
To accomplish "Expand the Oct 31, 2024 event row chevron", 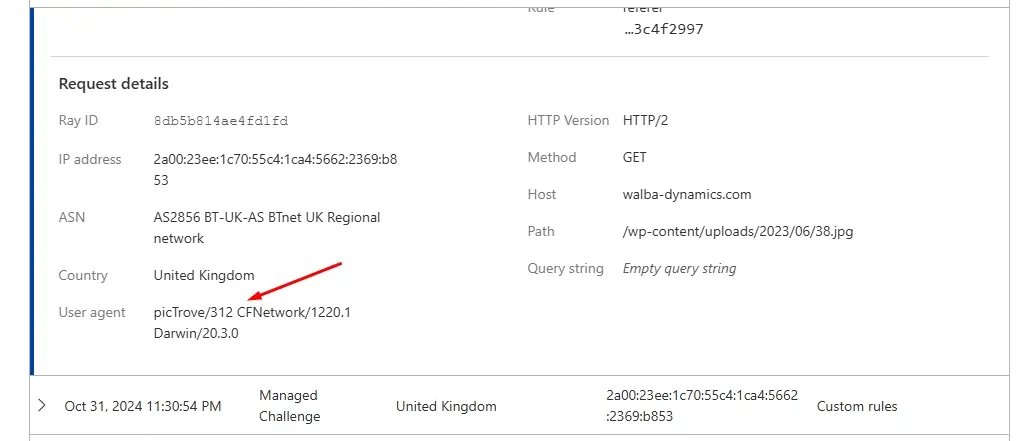I will pyautogui.click(x=41, y=406).
